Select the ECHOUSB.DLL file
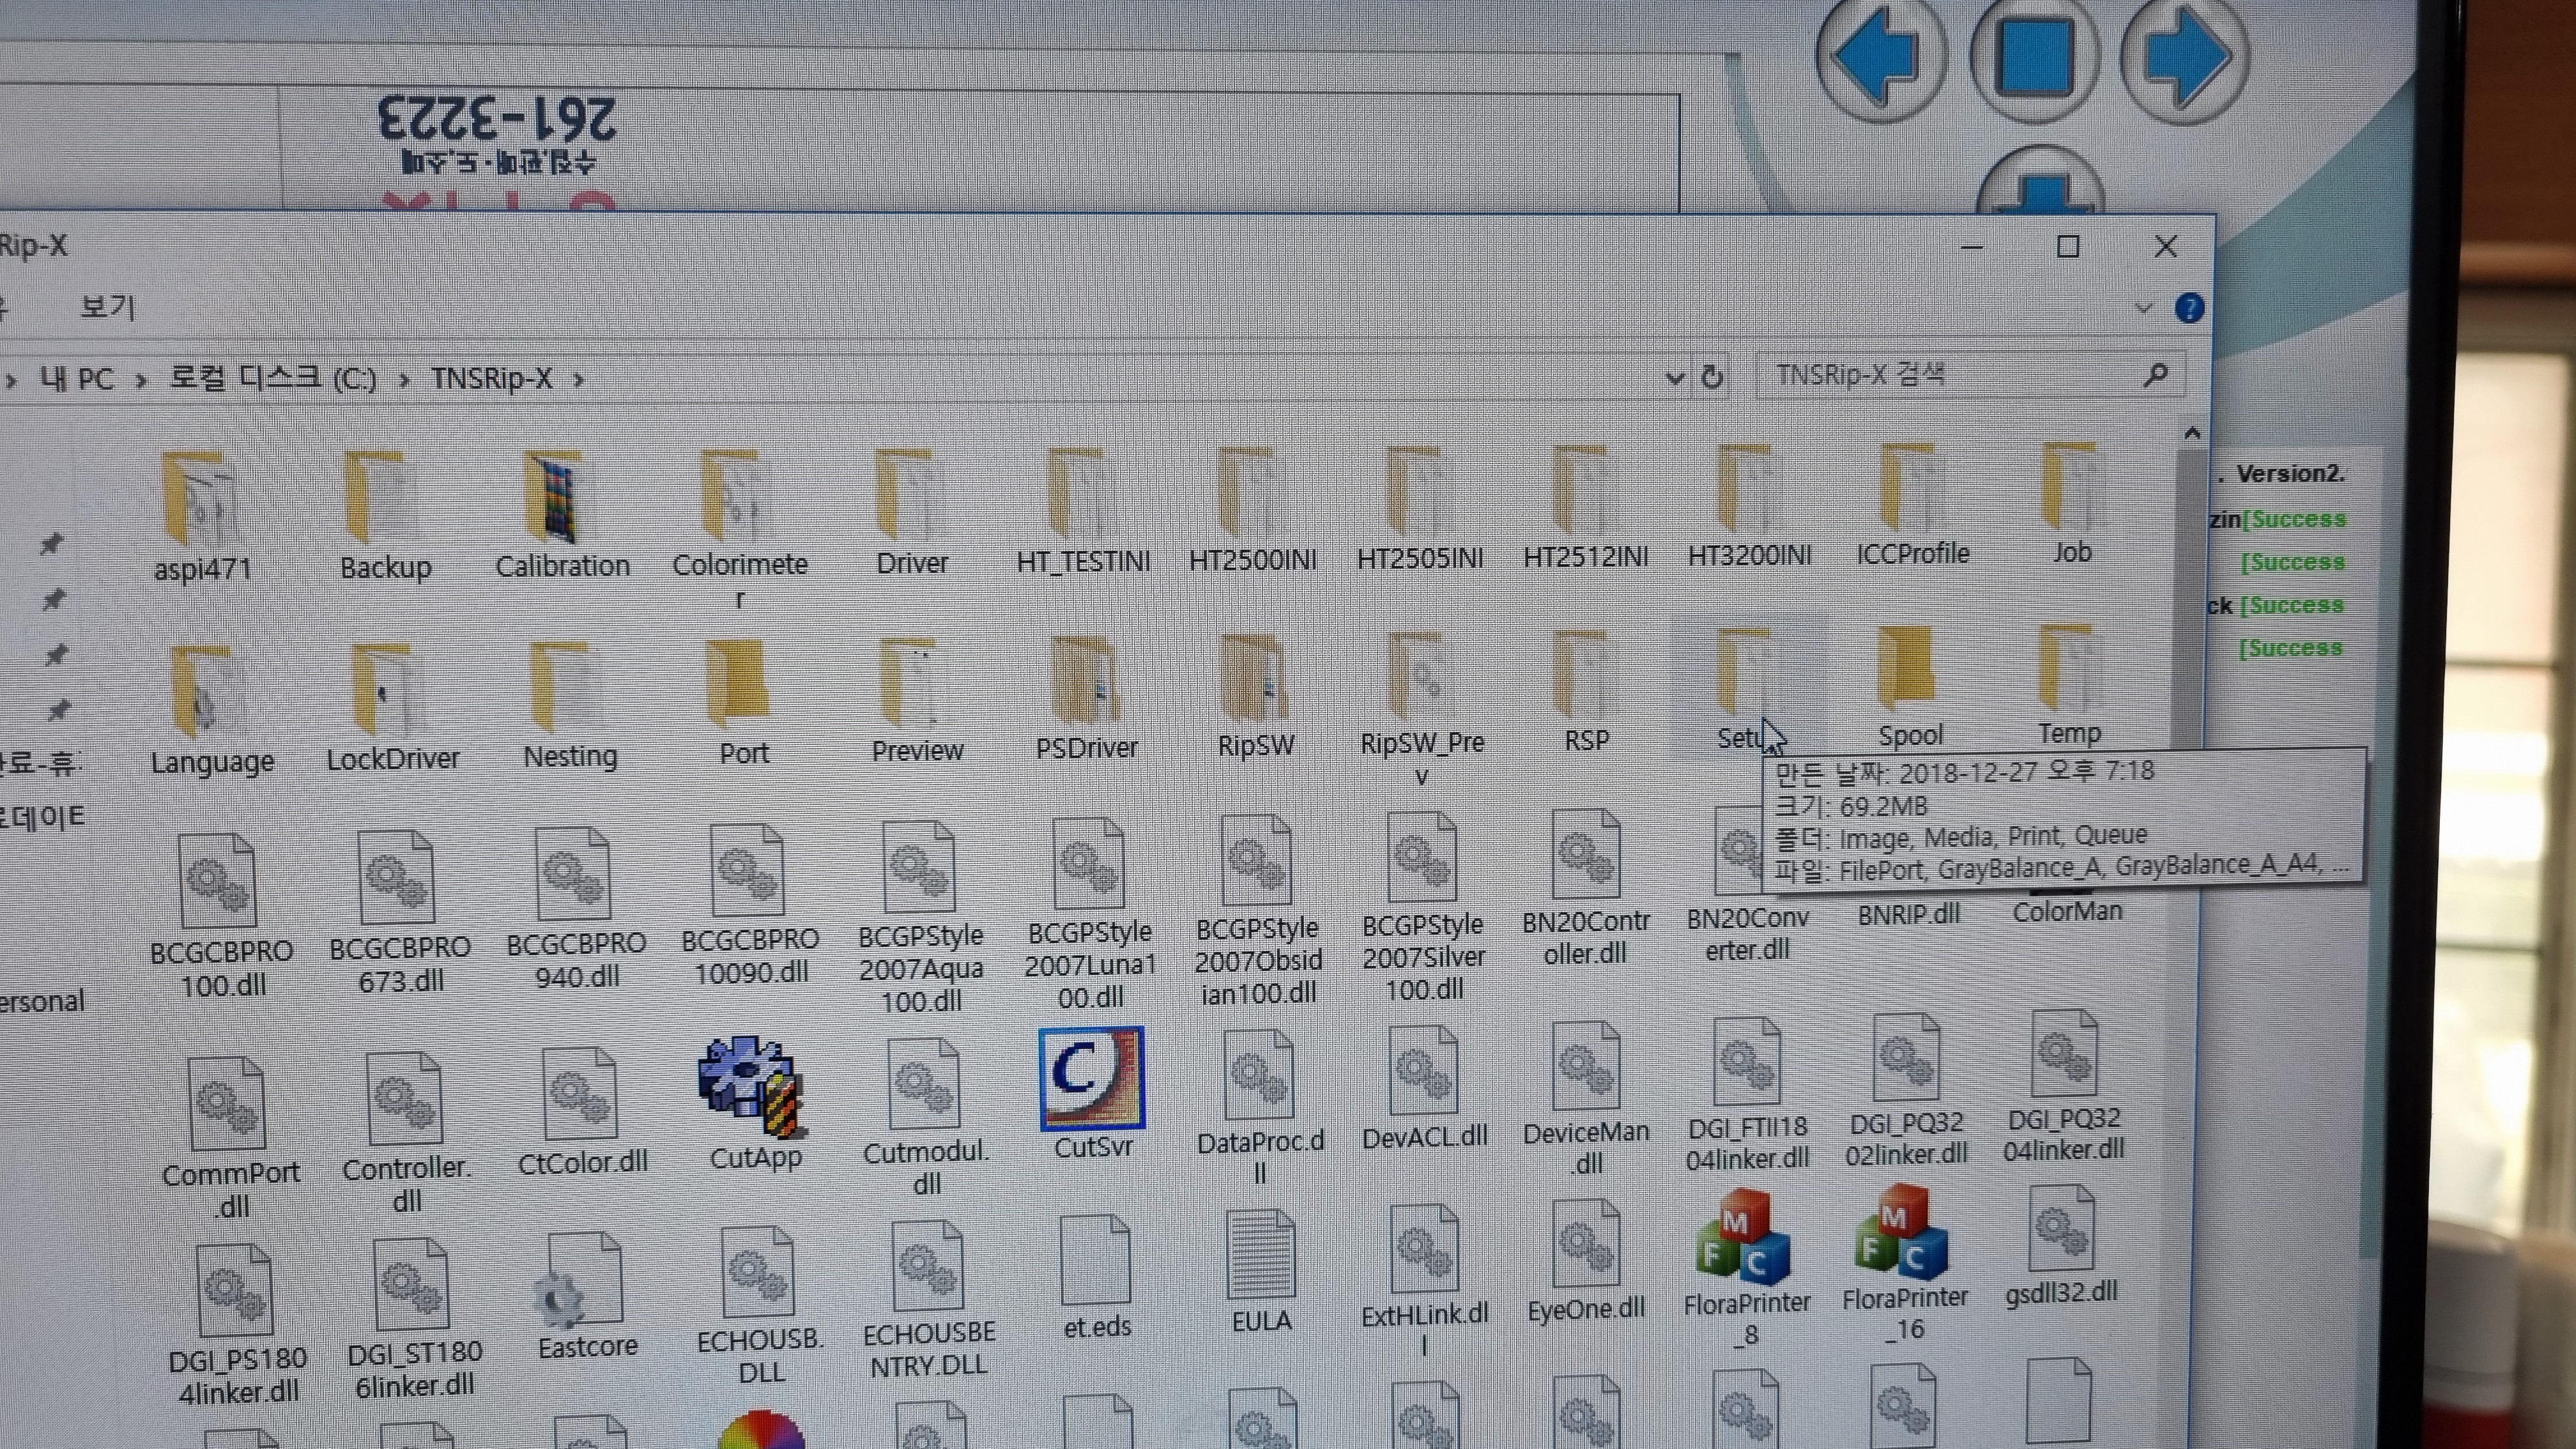 click(x=760, y=1306)
